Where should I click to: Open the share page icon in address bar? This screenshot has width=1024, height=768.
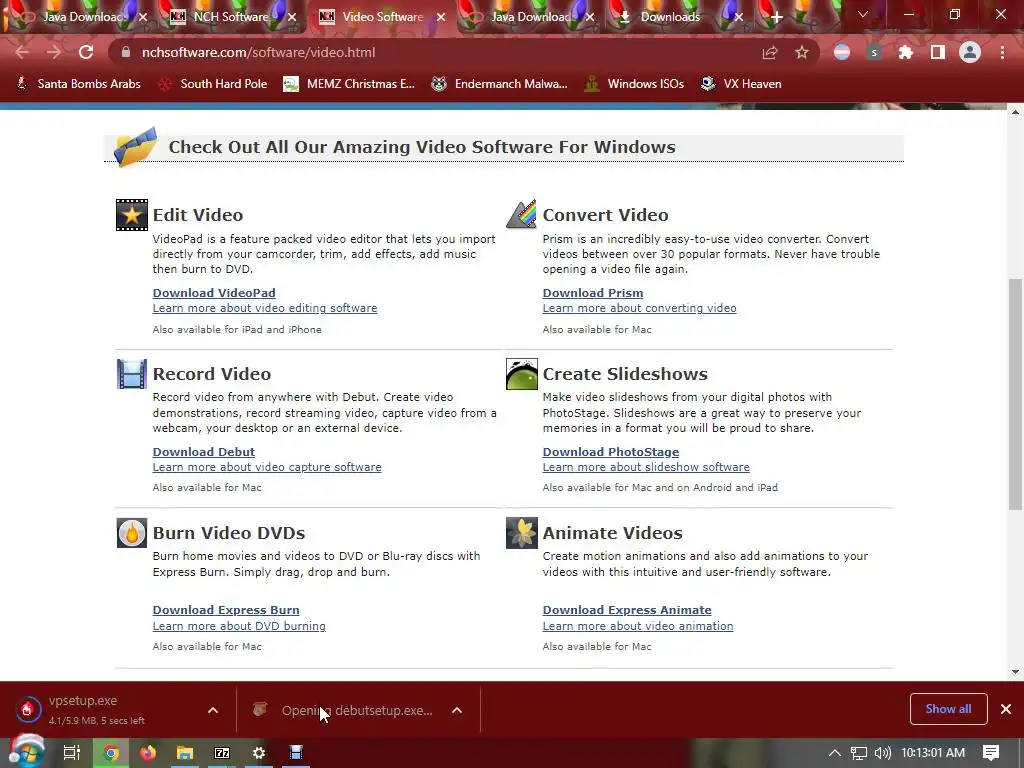[770, 52]
